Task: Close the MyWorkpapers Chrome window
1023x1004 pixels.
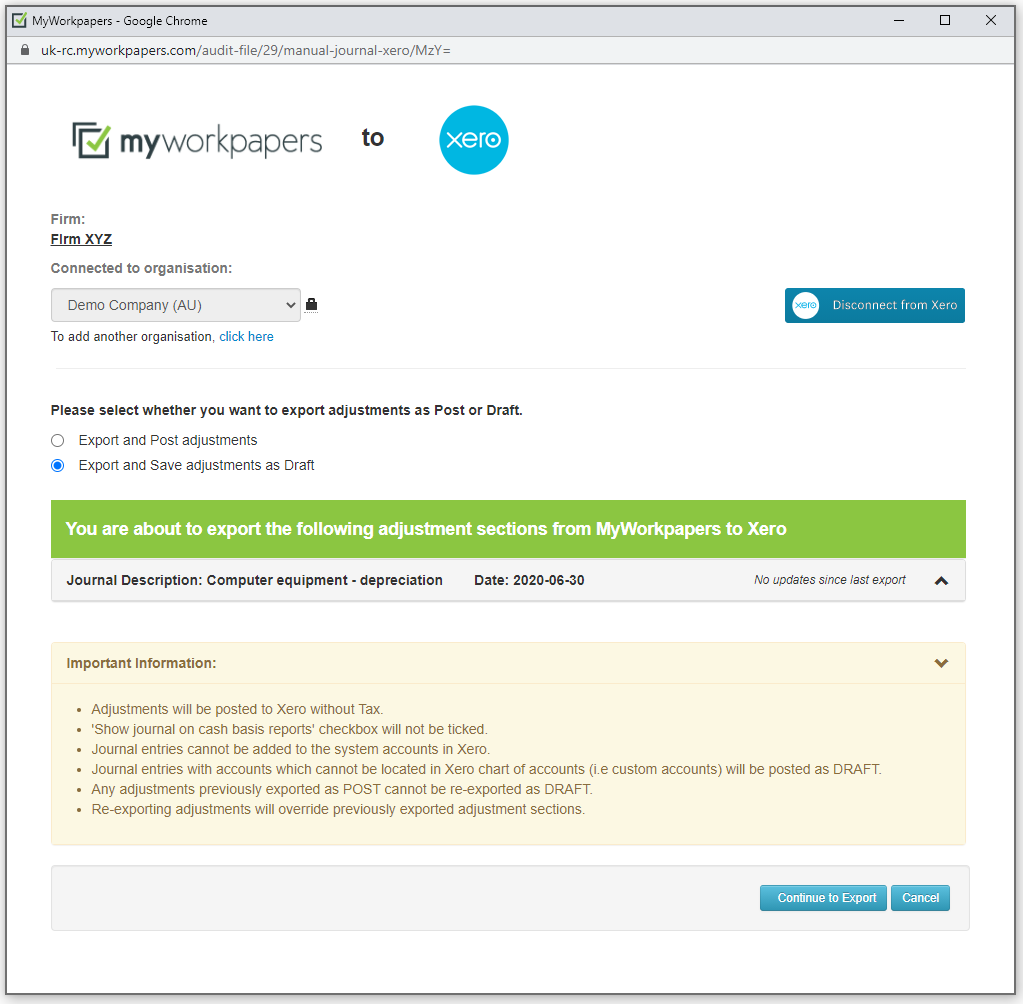Action: (990, 20)
